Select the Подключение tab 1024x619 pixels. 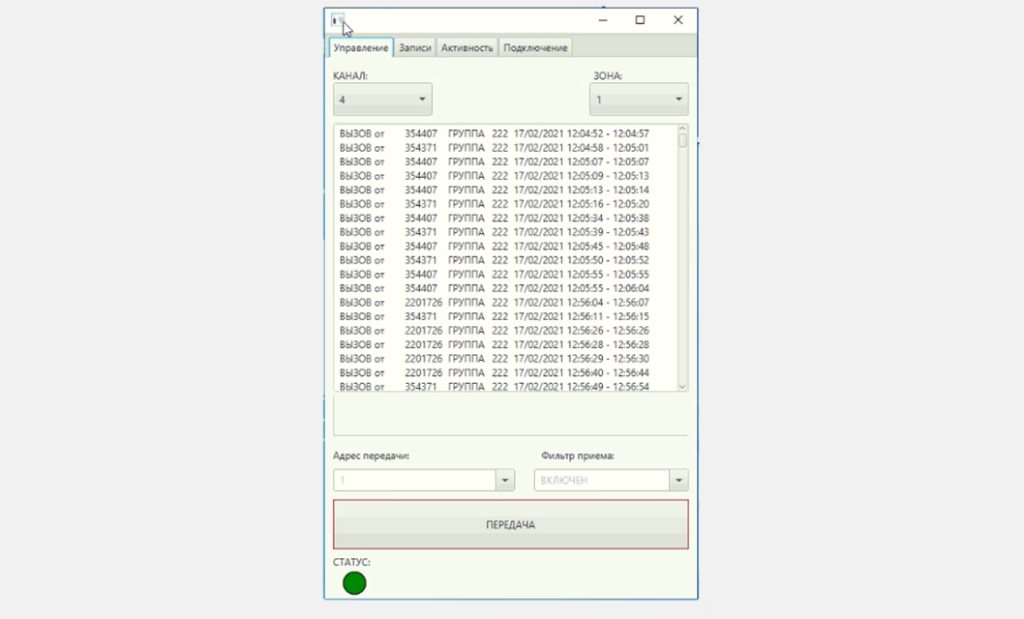(x=535, y=47)
